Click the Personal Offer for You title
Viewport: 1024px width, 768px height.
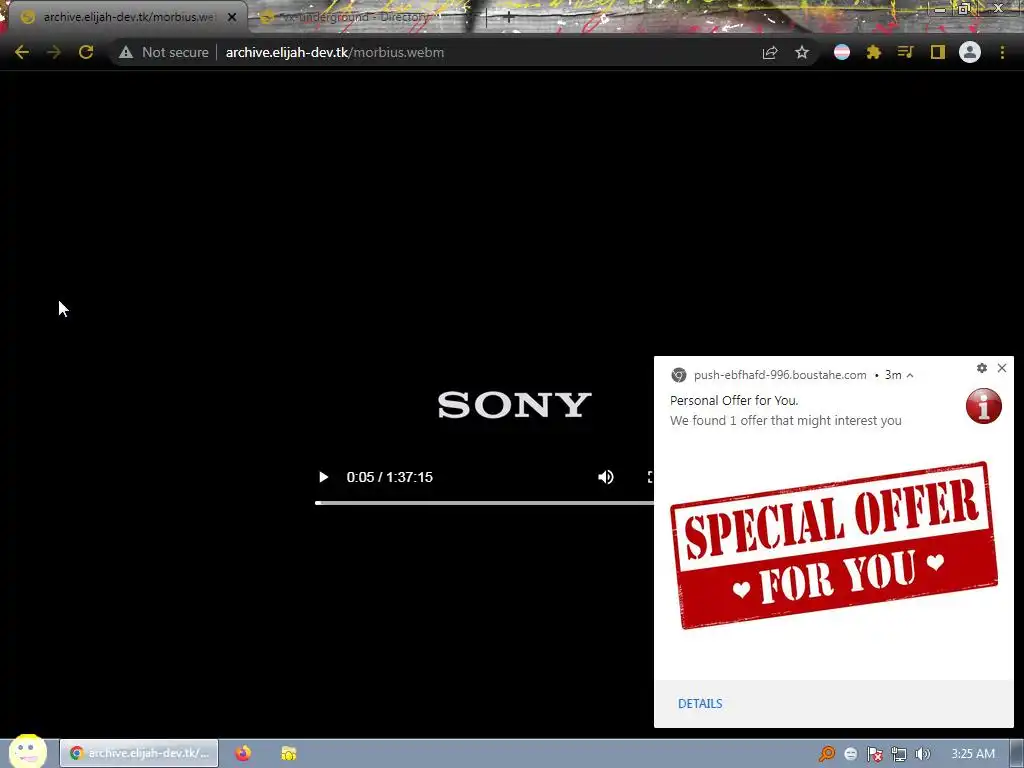click(734, 400)
